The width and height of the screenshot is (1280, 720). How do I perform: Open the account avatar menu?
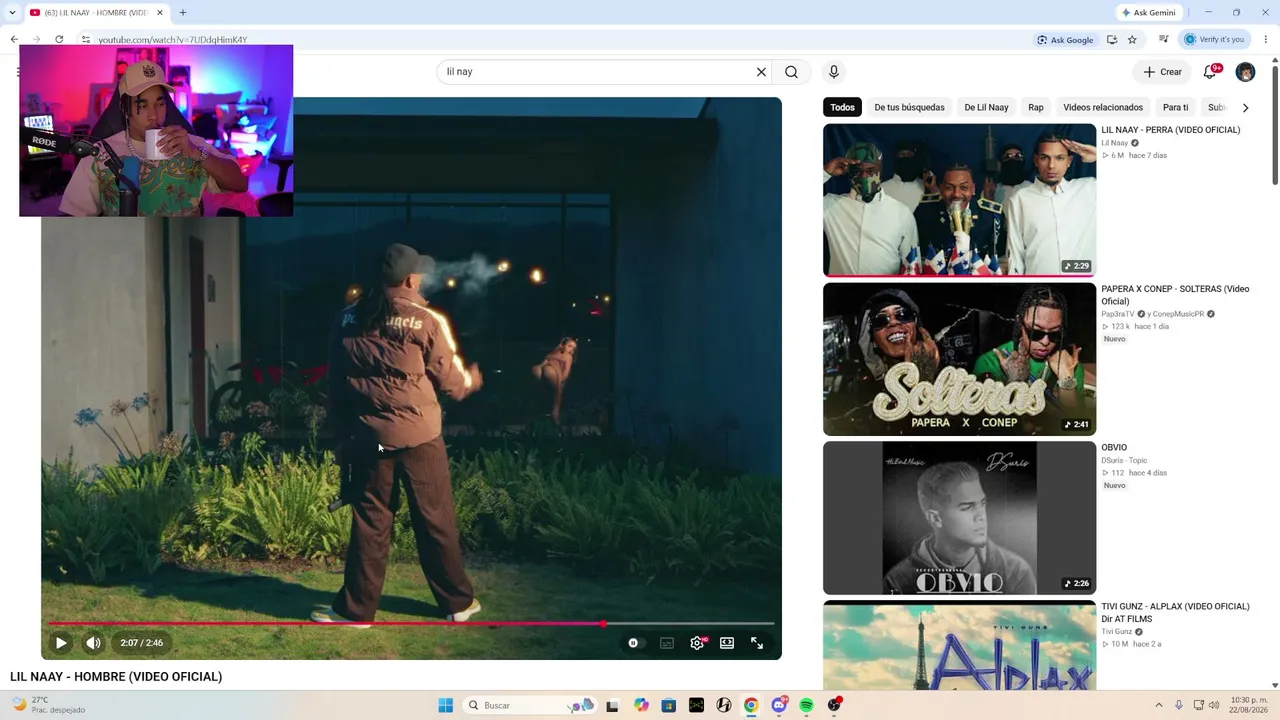pyautogui.click(x=1245, y=72)
